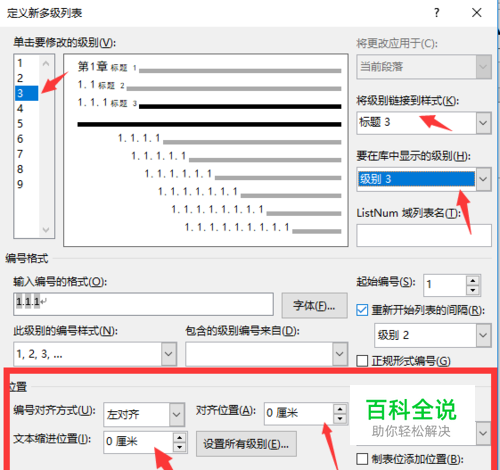Click the 文本缩进位置 value field

pyautogui.click(x=138, y=442)
